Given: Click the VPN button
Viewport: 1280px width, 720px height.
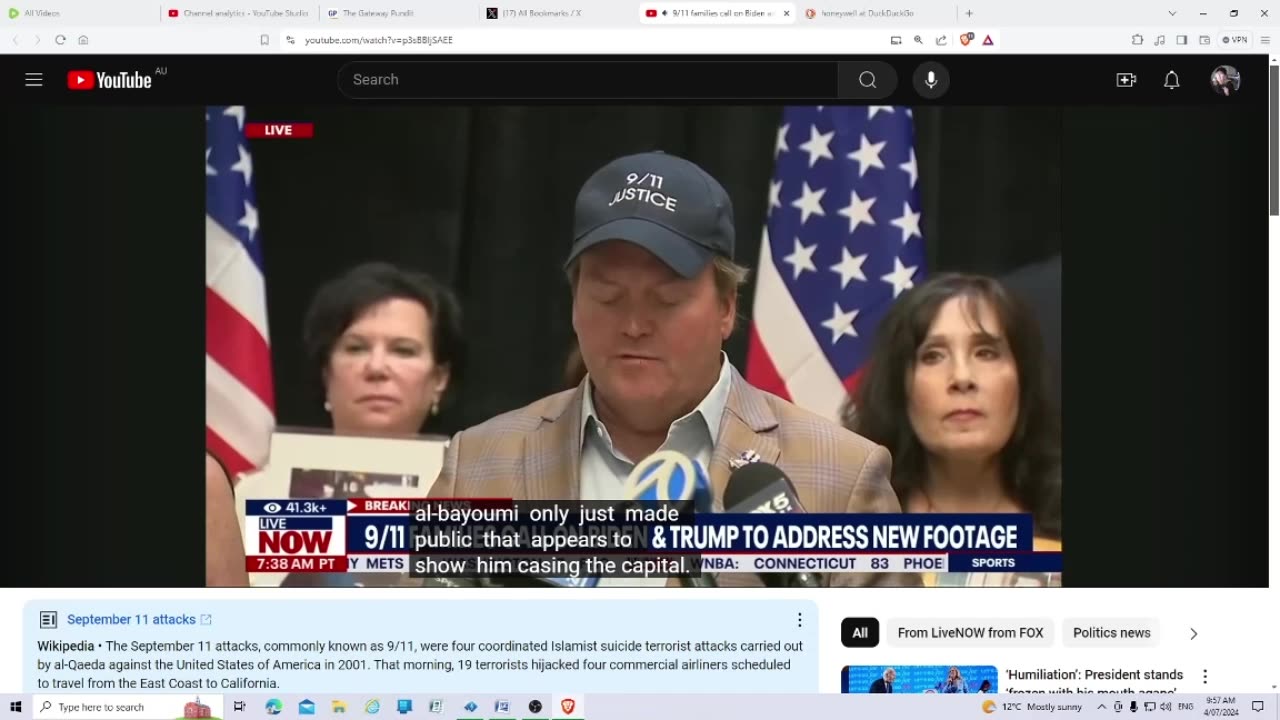Looking at the screenshot, I should pyautogui.click(x=1235, y=40).
